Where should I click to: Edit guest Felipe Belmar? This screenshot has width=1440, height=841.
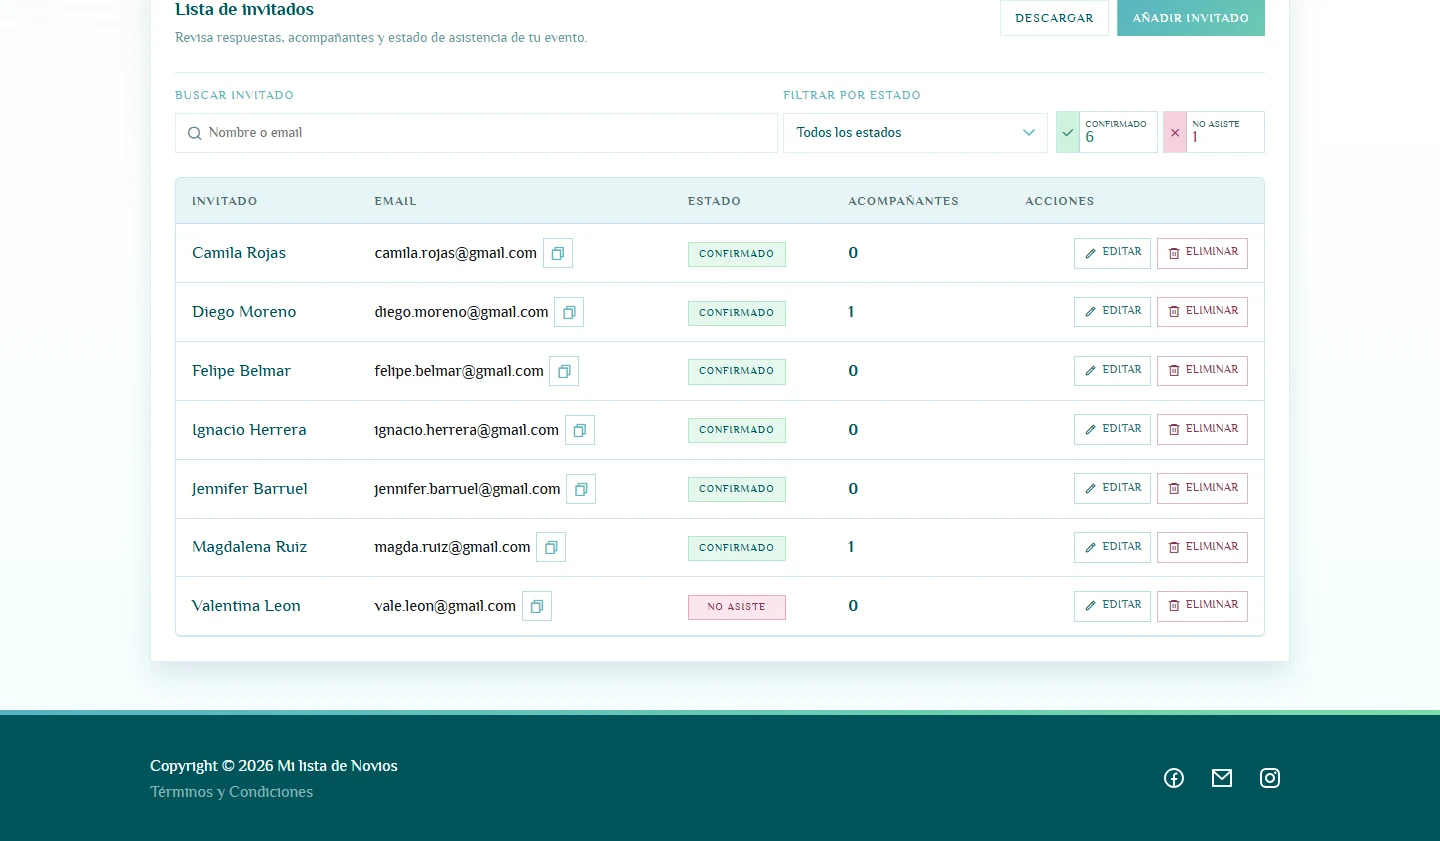point(1112,371)
